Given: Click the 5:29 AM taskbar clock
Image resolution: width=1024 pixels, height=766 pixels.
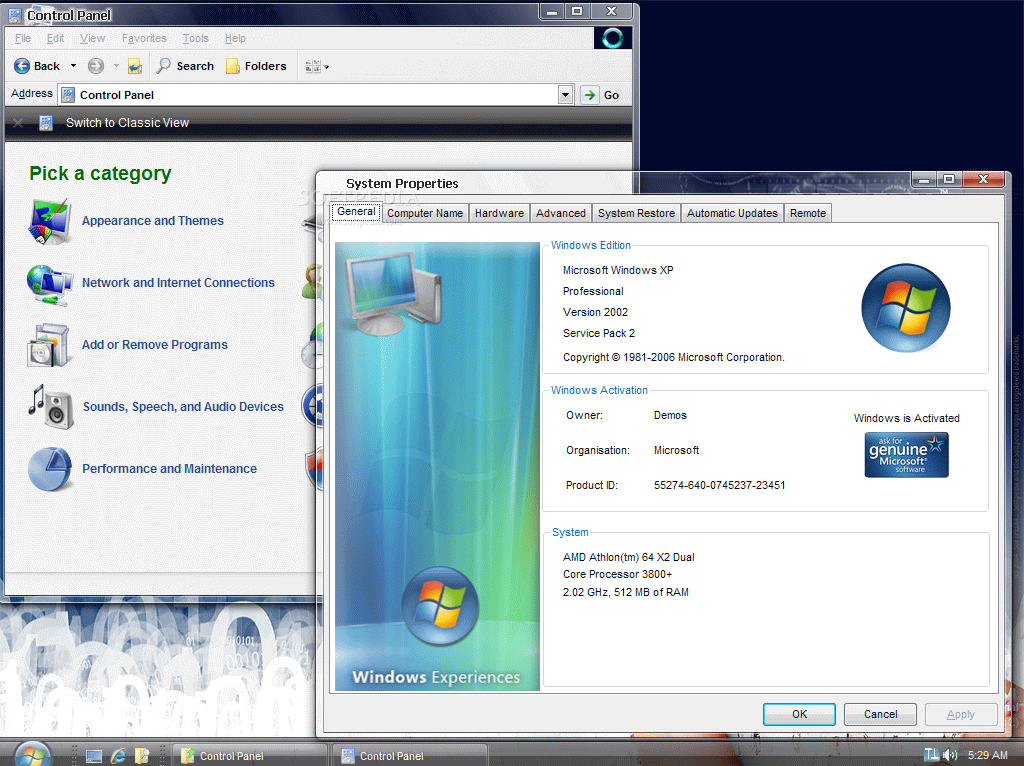Looking at the screenshot, I should (987, 755).
